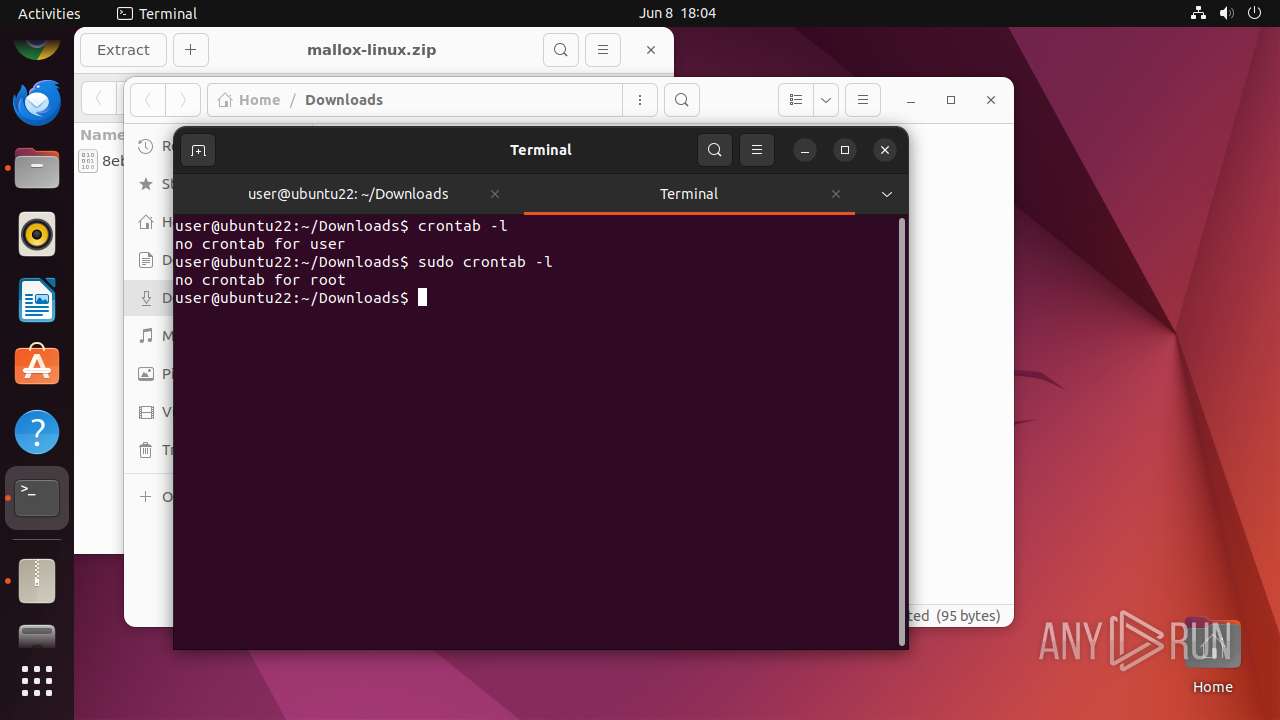Click Home in Files path bar
The height and width of the screenshot is (720, 1280).
[249, 100]
